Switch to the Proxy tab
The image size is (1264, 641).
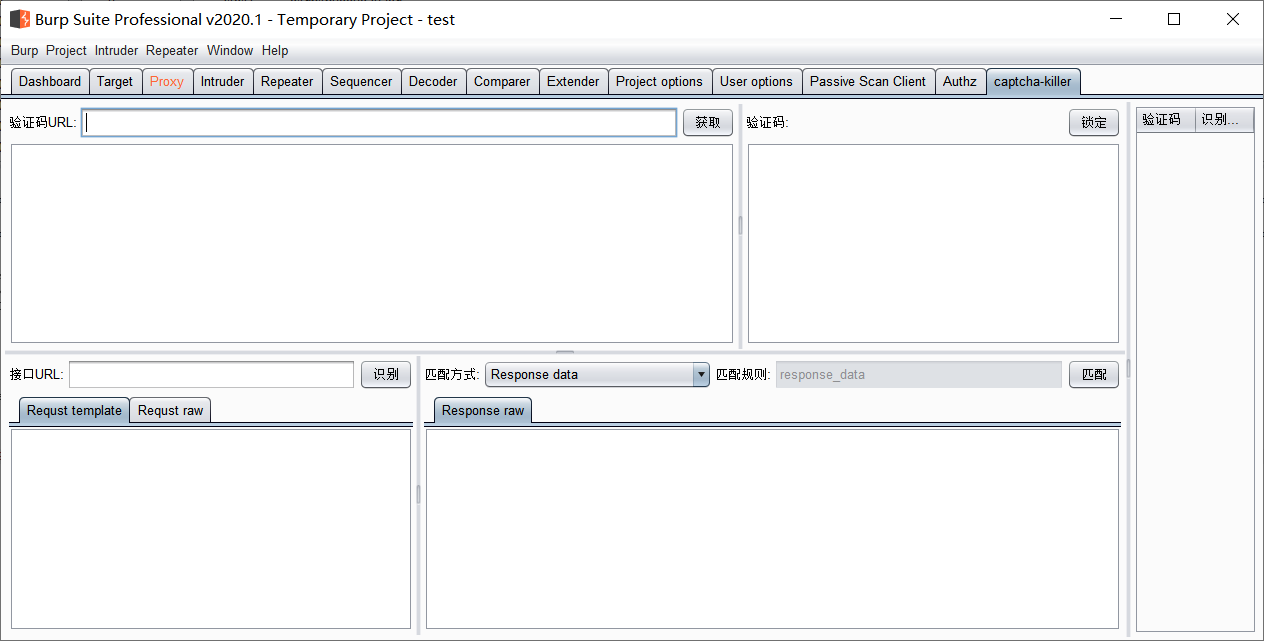(167, 82)
